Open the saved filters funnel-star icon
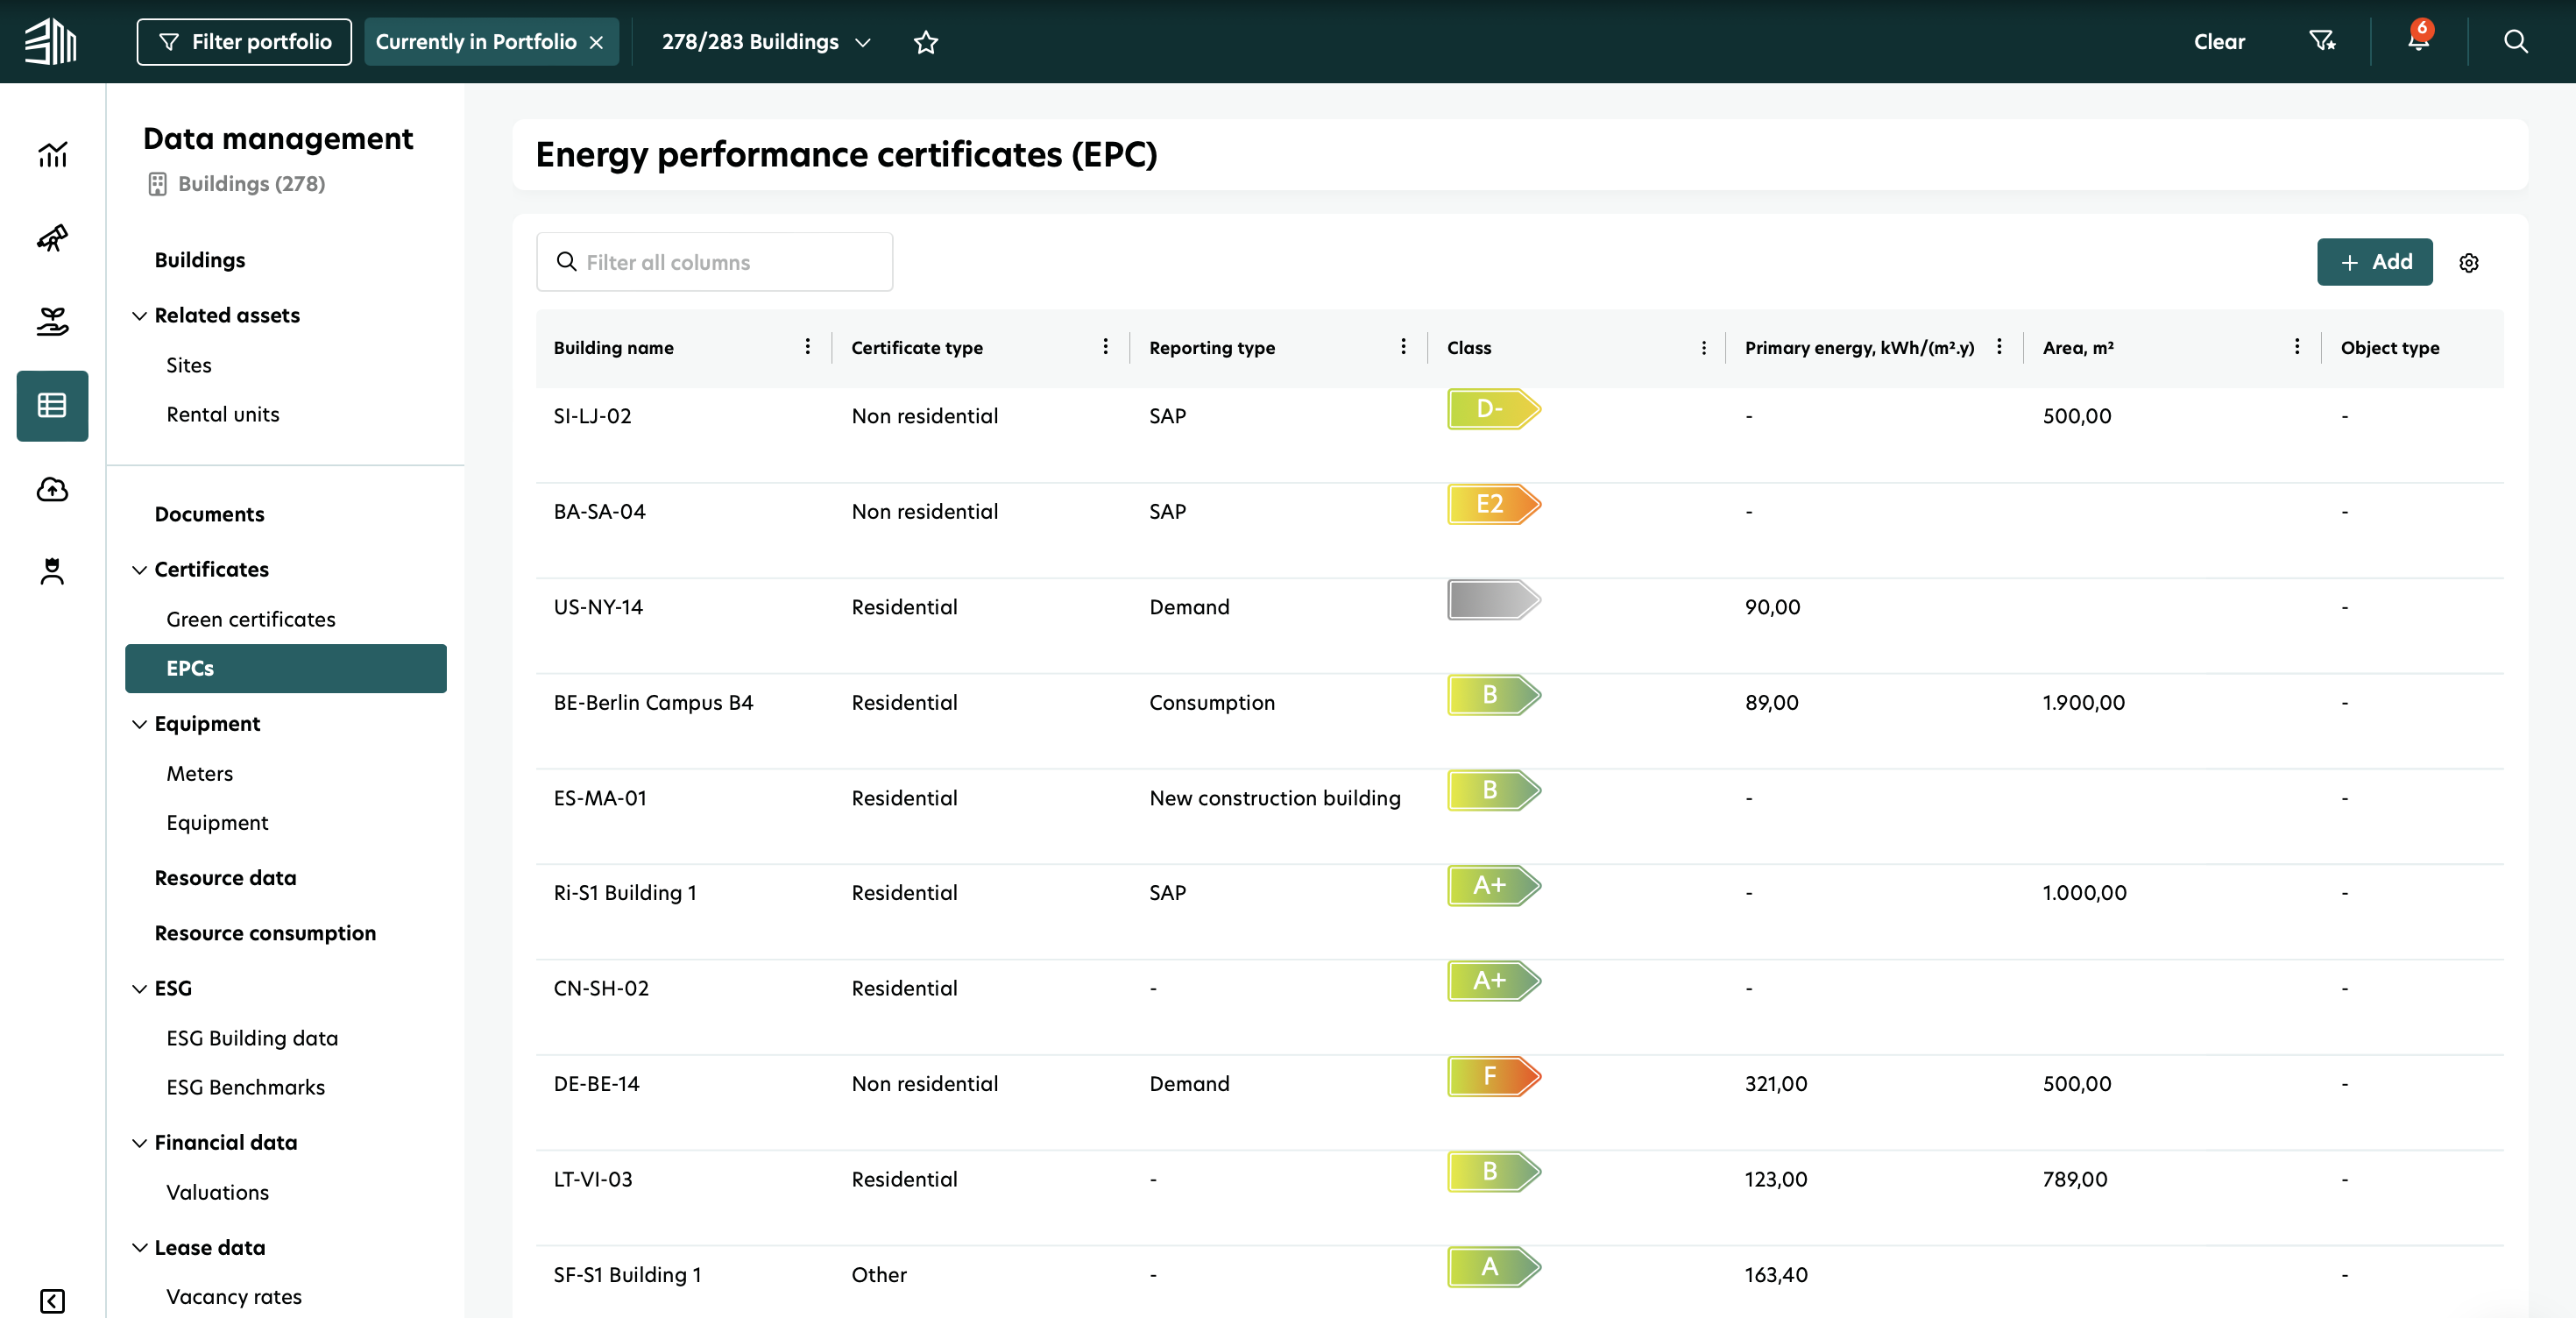Image resolution: width=2576 pixels, height=1318 pixels. point(2321,41)
